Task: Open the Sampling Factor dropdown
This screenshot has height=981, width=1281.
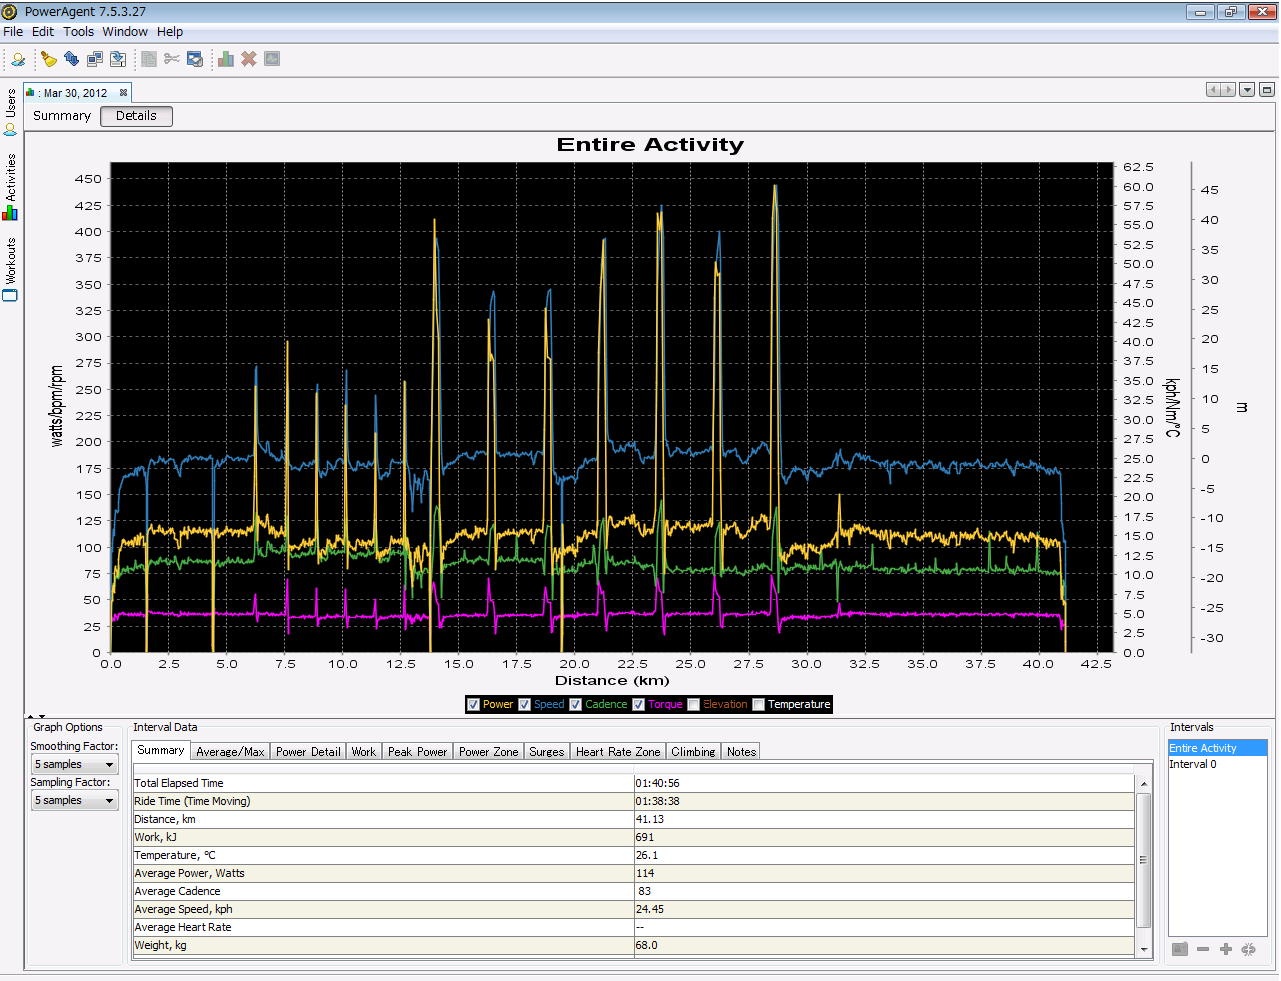Action: click(75, 800)
